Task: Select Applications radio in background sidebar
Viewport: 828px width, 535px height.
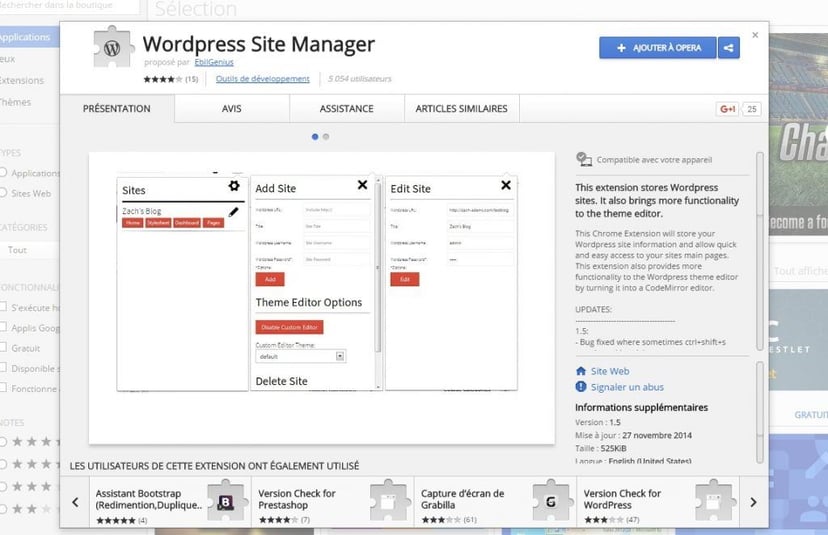Action: click(3, 173)
